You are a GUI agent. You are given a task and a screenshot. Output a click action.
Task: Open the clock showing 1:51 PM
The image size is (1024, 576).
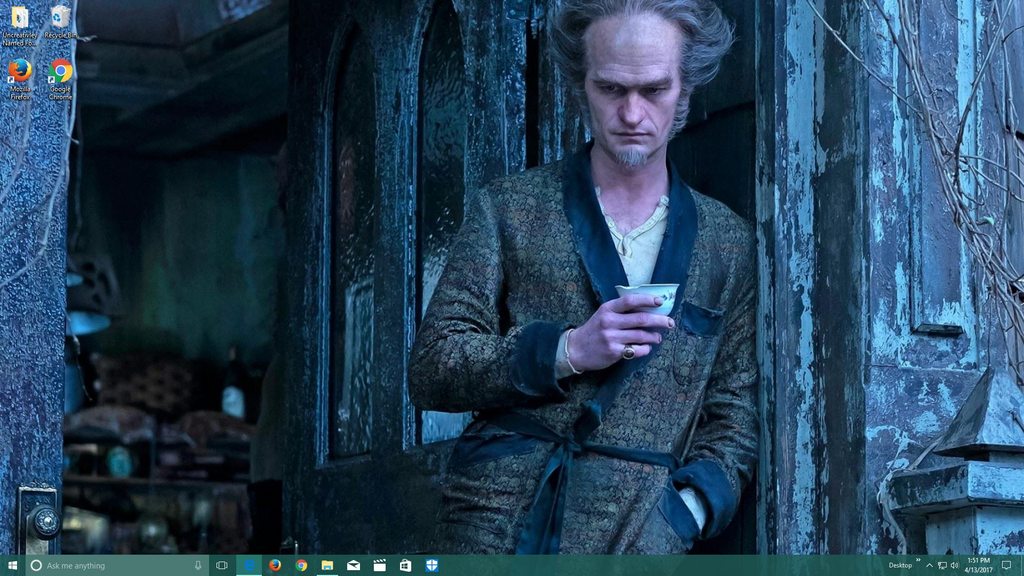(x=978, y=566)
